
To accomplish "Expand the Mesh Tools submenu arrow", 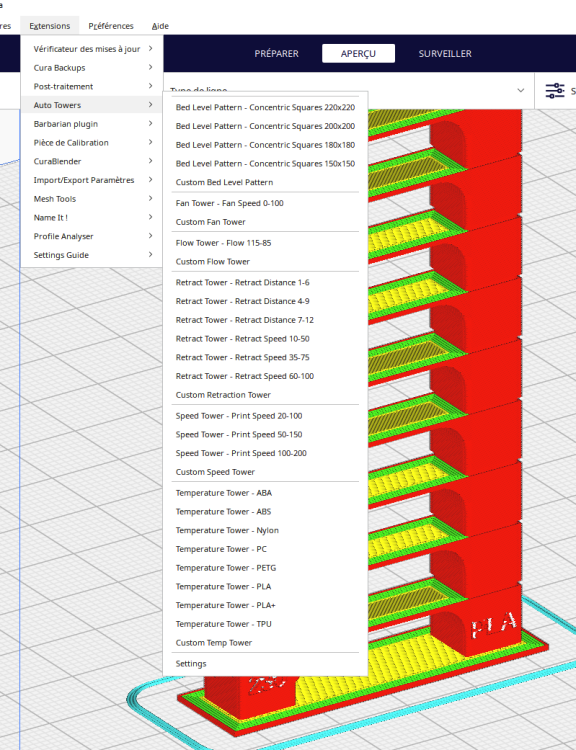I will pyautogui.click(x=150, y=199).
